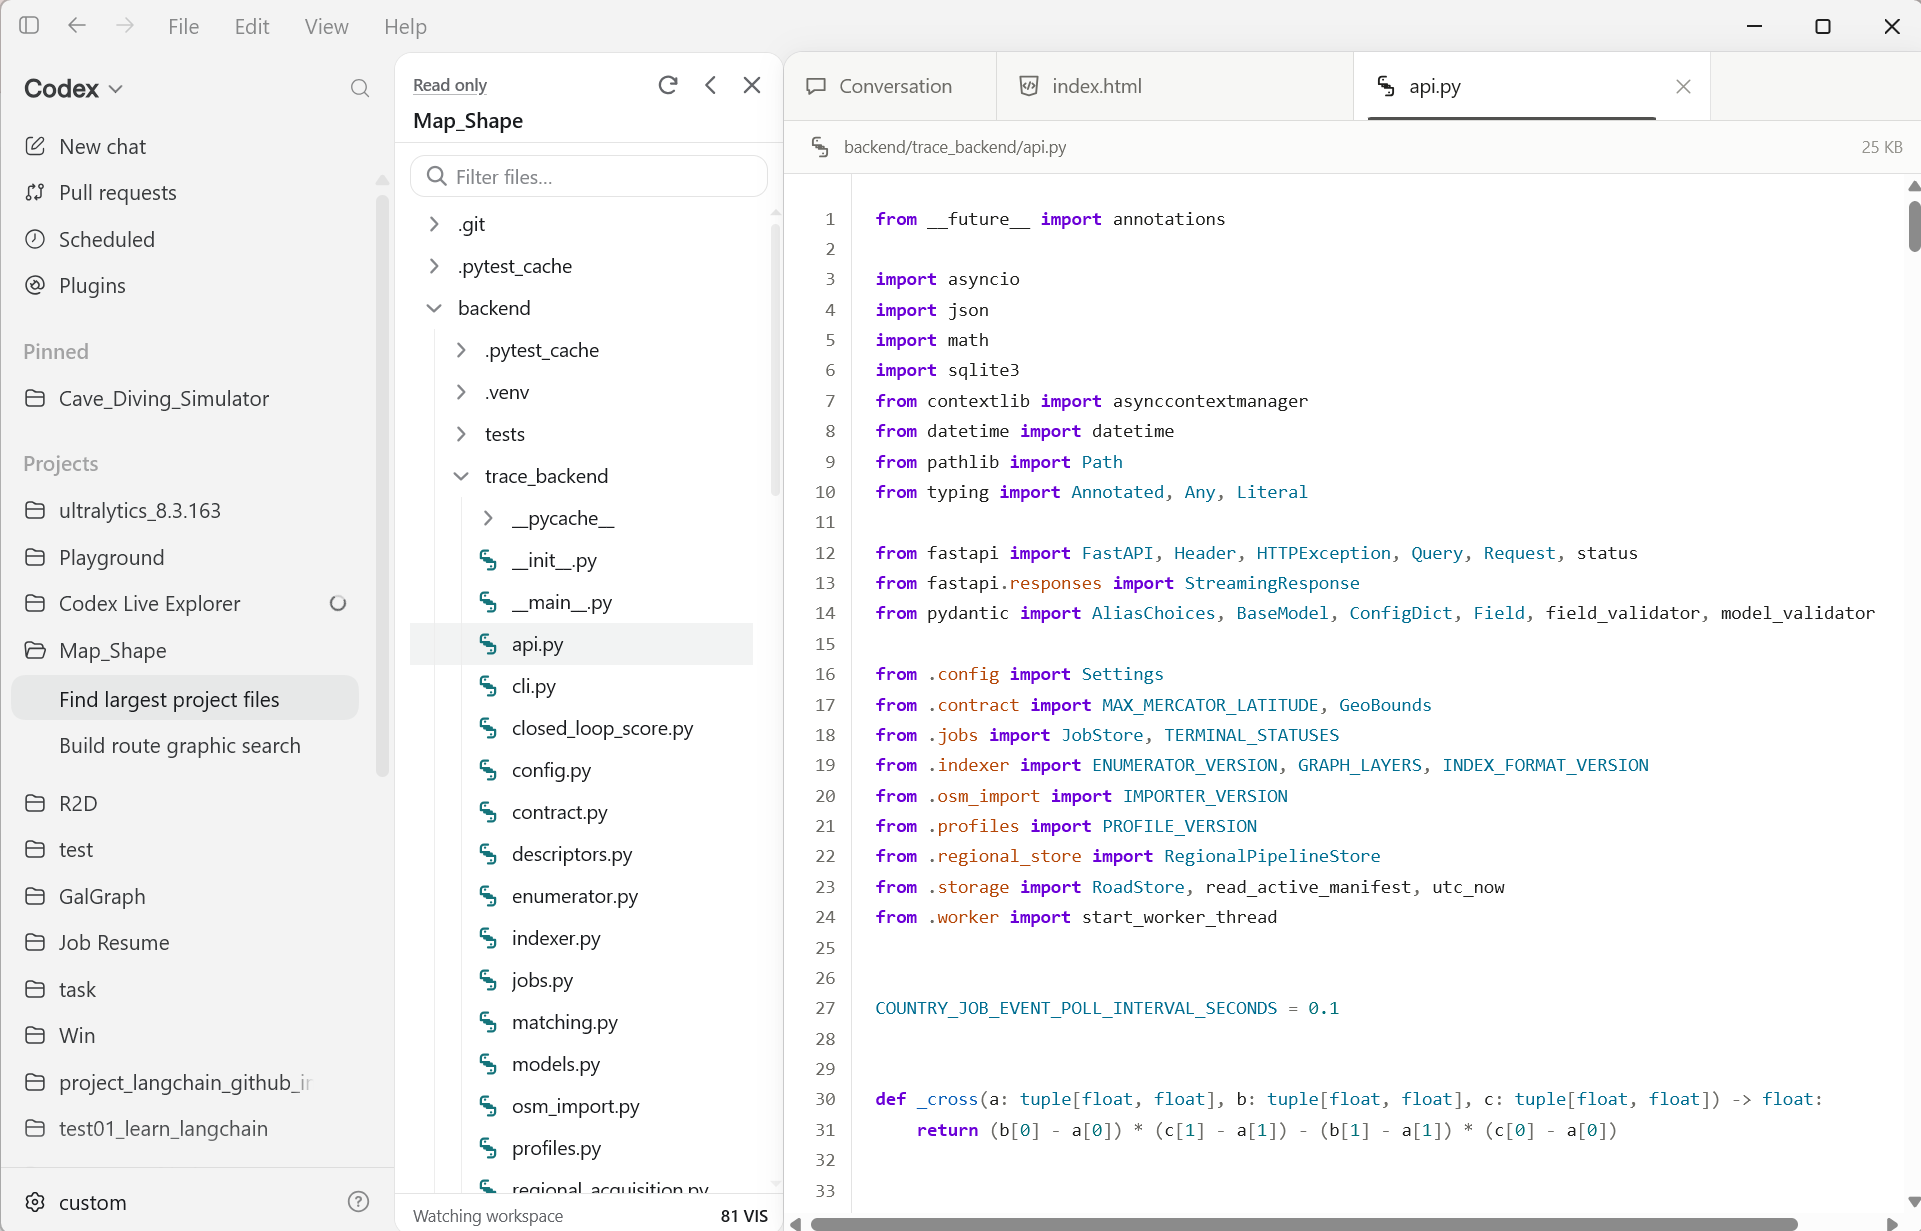Screen dimensions: 1921x1231
Task: Click the horizontal scrollbar of the code view
Action: (x=1303, y=1223)
